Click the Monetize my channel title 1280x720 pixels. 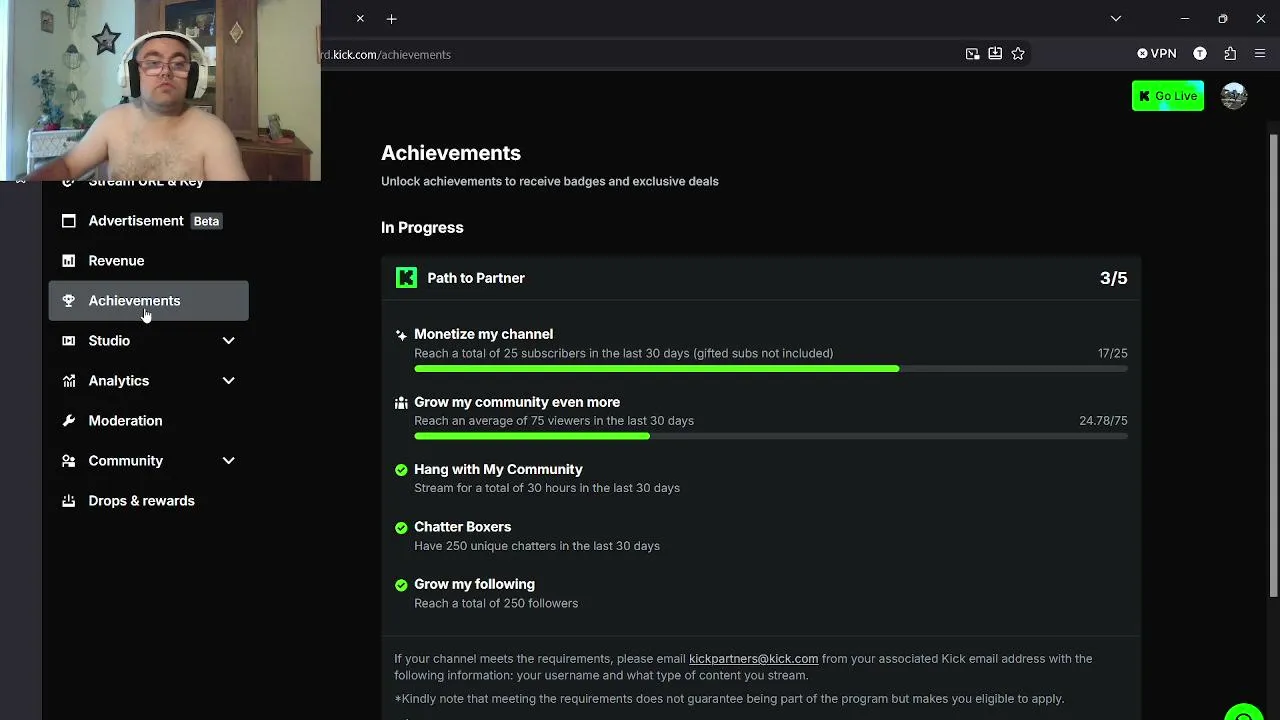[x=483, y=334]
